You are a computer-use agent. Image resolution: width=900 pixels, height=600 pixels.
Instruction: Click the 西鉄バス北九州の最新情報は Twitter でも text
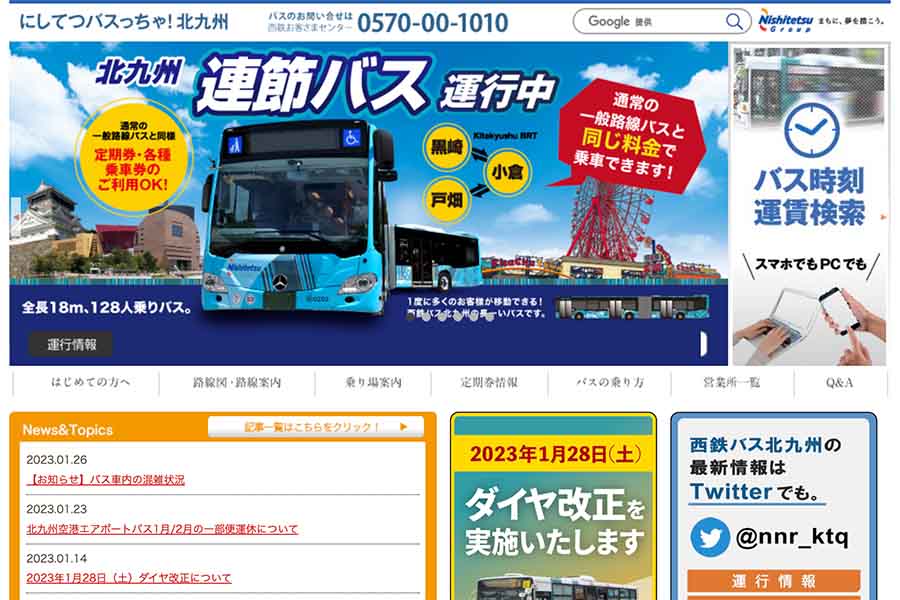765,469
